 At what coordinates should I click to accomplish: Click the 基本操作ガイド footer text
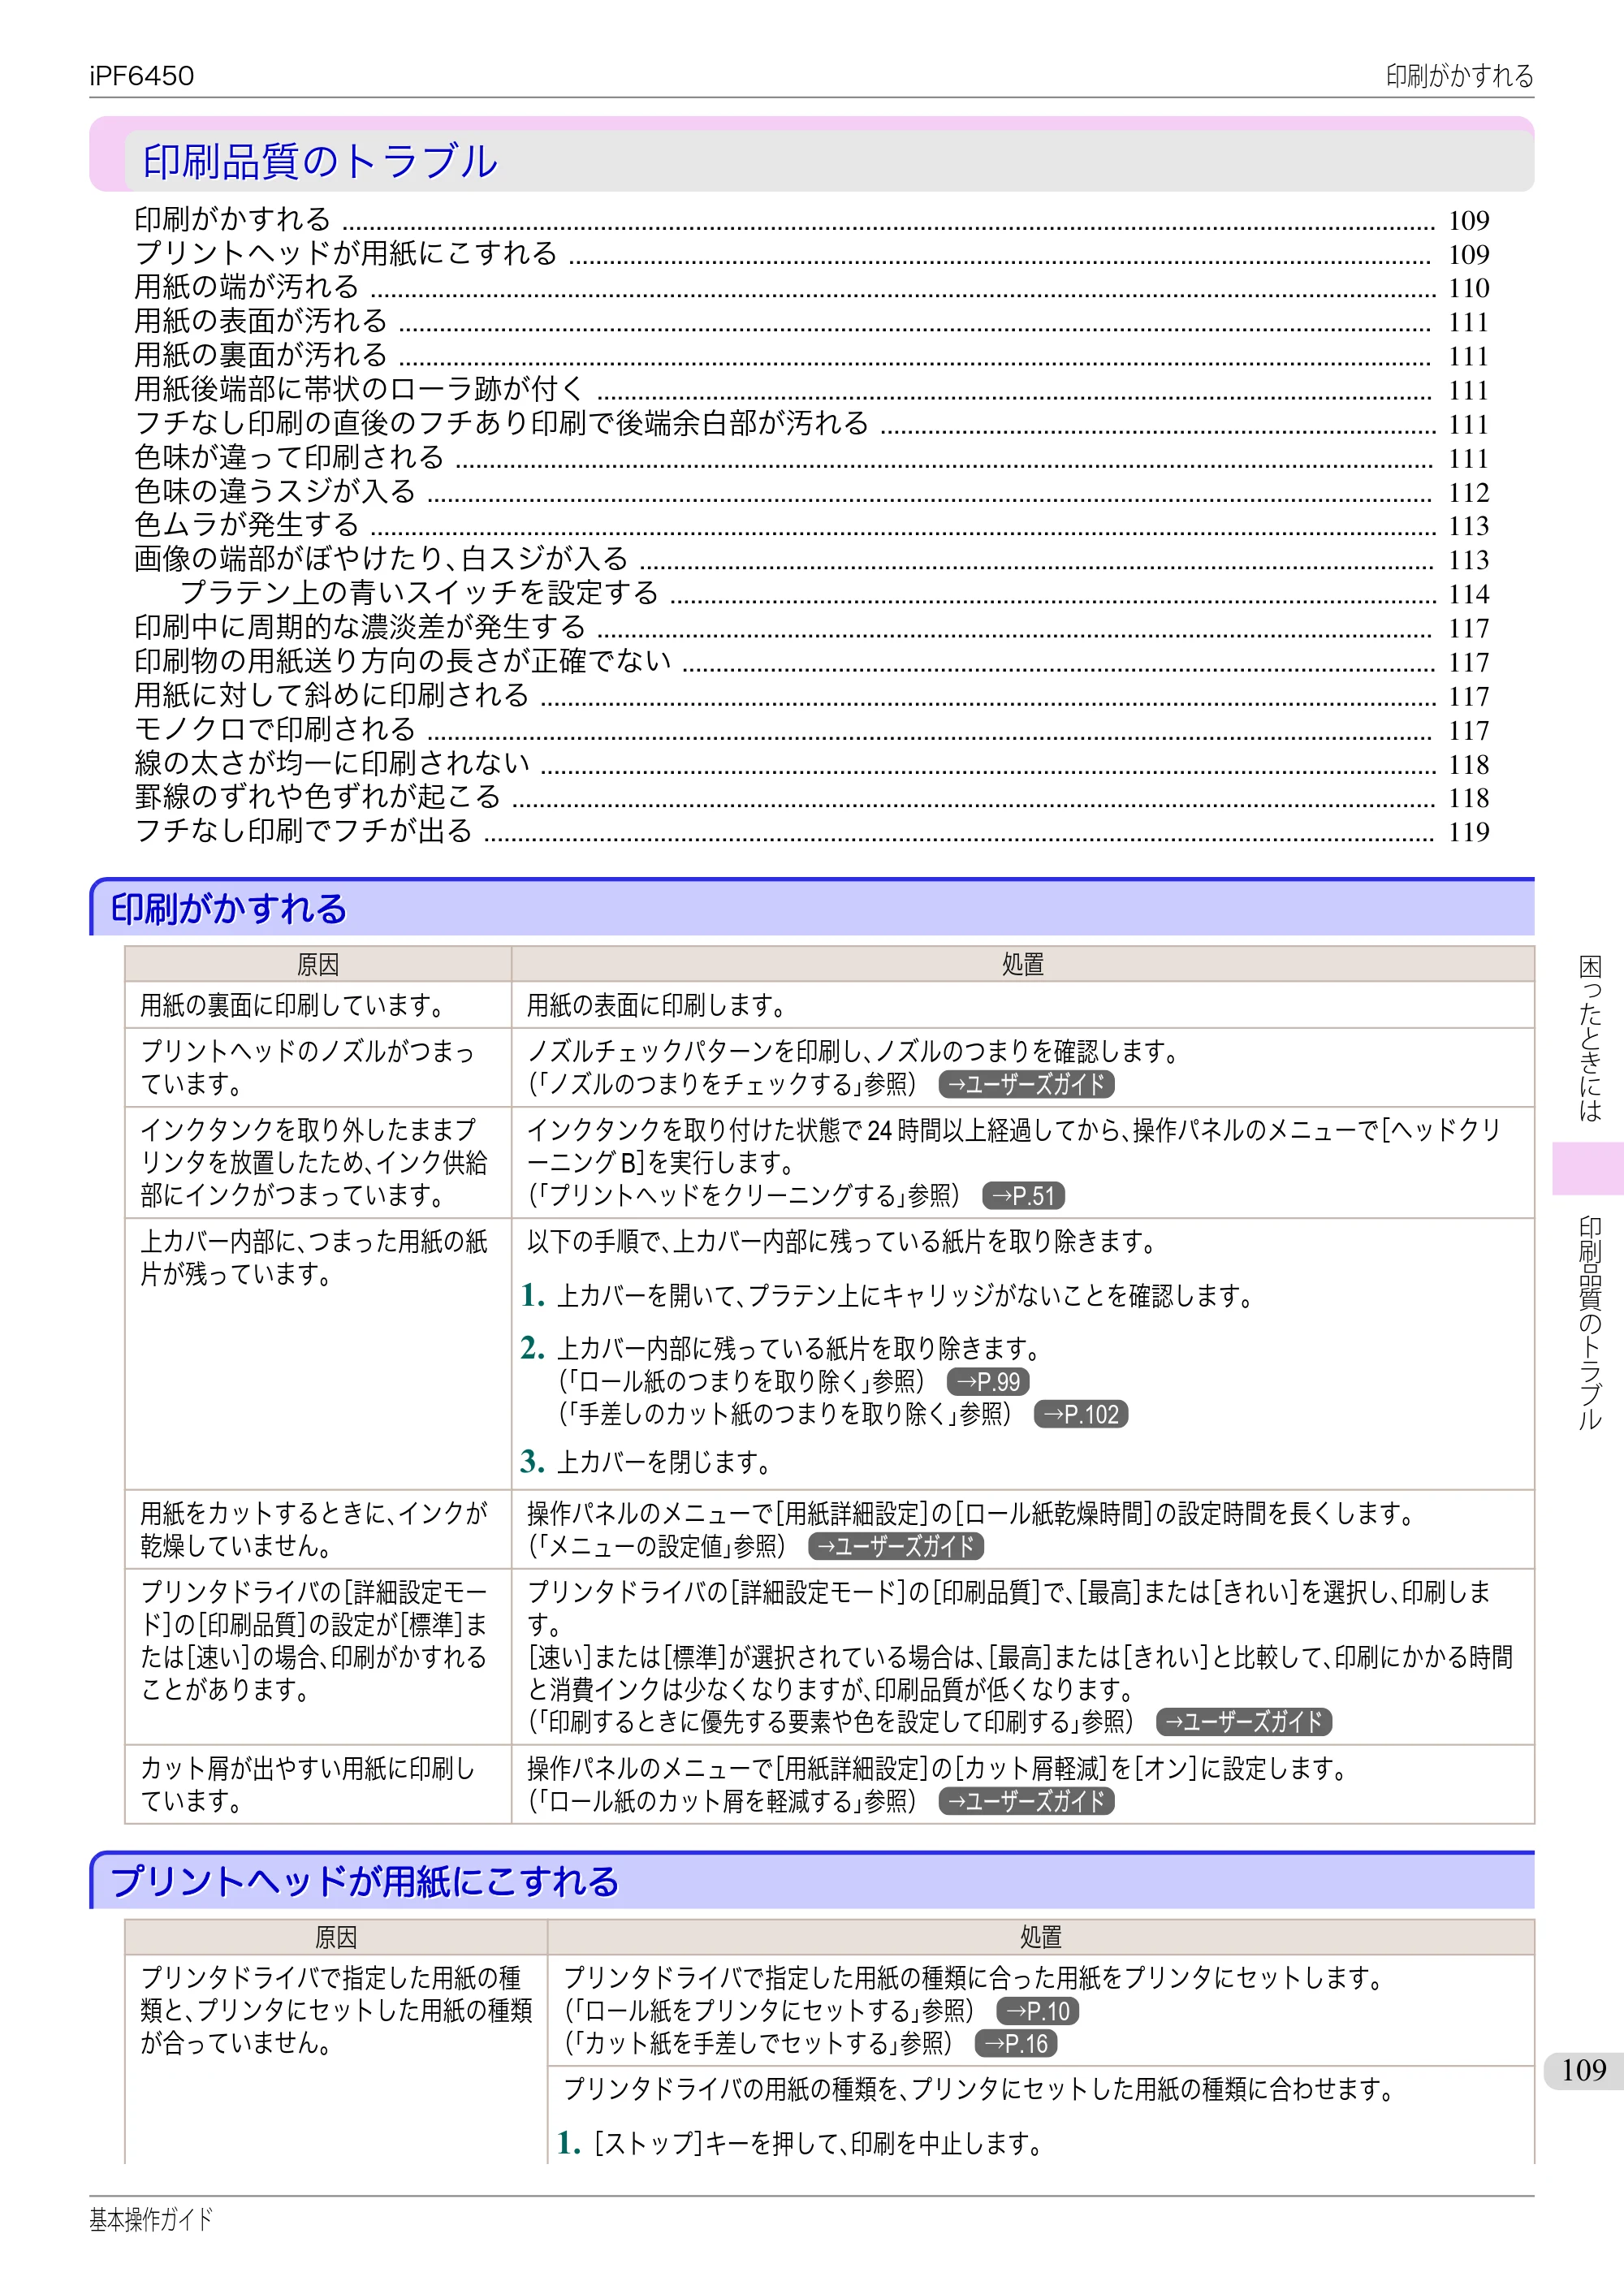coord(151,2219)
